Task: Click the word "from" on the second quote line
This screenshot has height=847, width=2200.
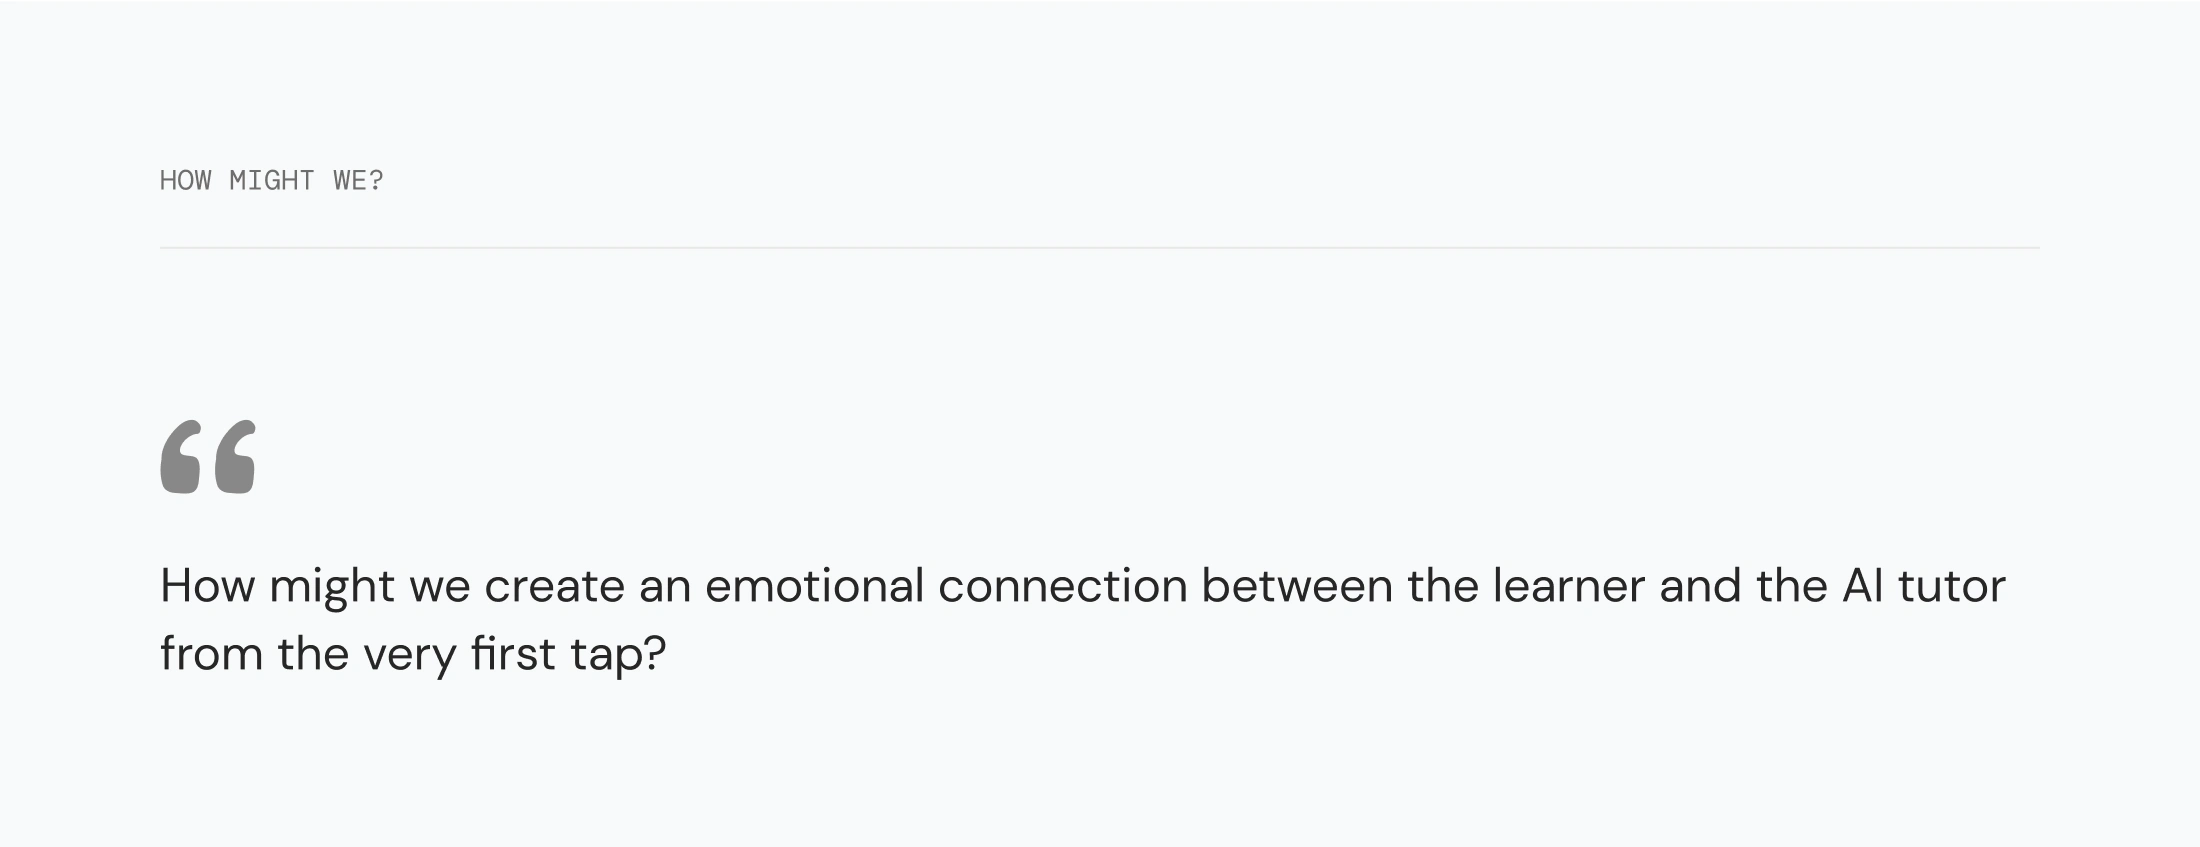Action: click(211, 654)
